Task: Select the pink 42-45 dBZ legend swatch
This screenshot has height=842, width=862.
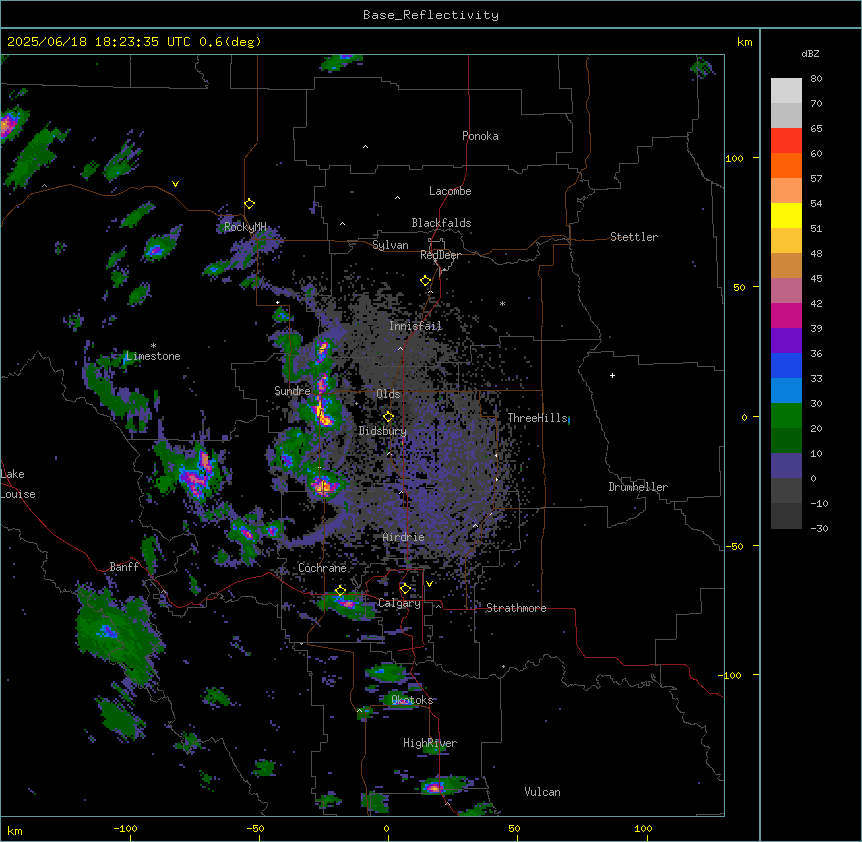Action: point(786,291)
